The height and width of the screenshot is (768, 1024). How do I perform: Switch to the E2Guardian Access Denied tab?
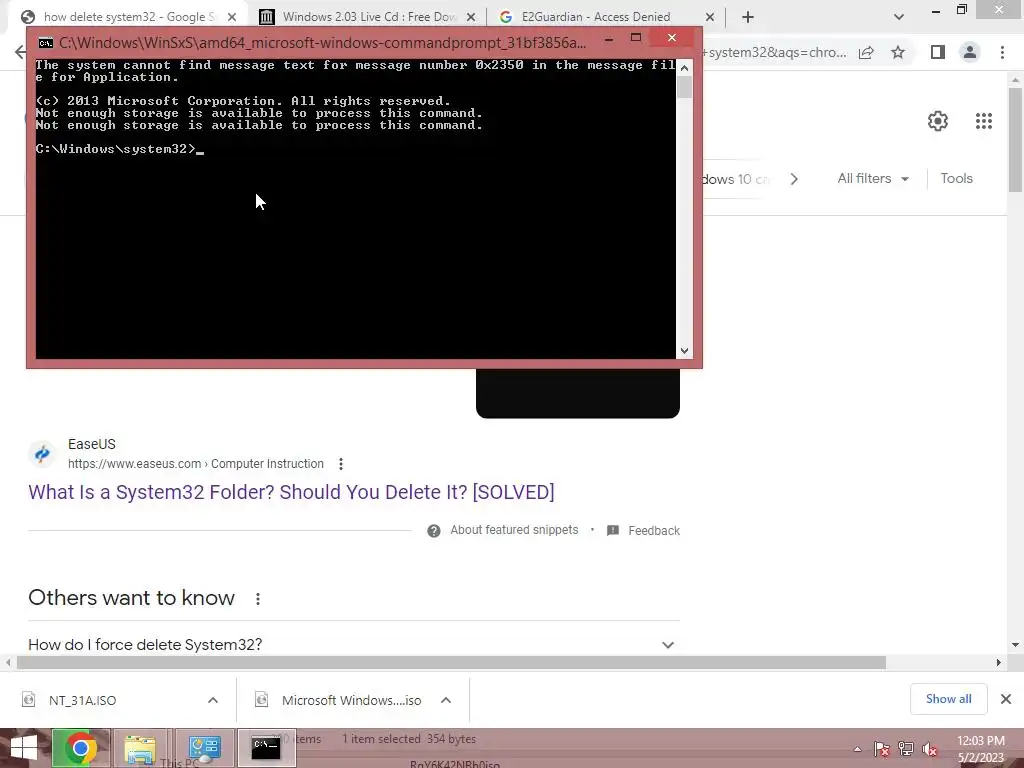(x=596, y=17)
